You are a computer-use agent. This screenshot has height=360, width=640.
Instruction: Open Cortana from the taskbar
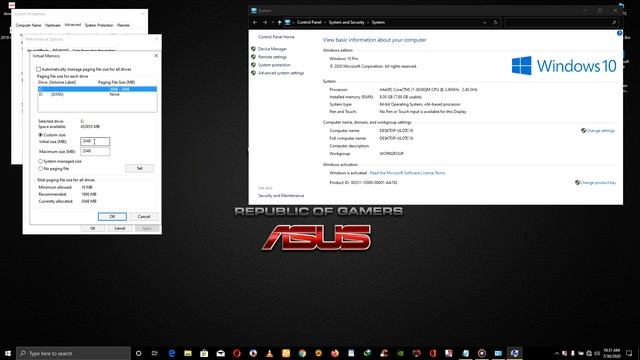pos(138,353)
